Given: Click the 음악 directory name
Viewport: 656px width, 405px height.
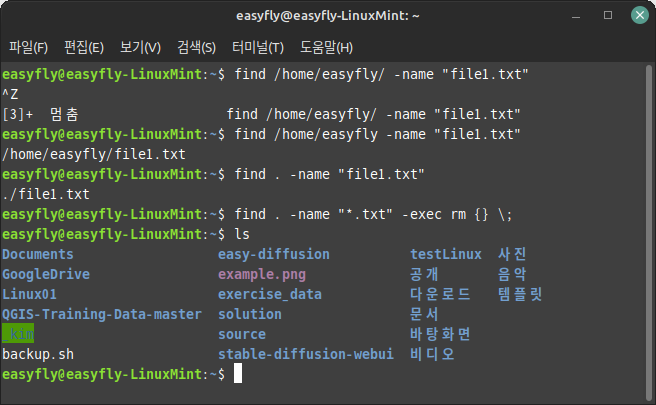Looking at the screenshot, I should coord(512,274).
